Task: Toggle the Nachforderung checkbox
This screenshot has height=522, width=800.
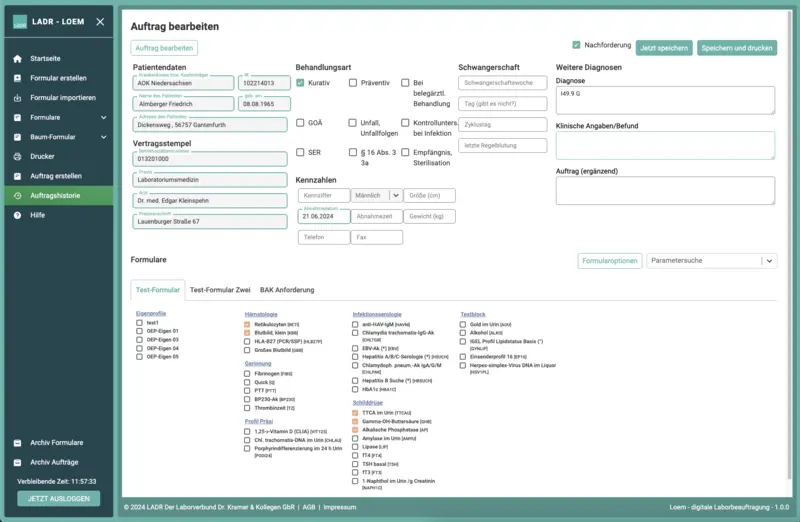Action: pos(576,45)
